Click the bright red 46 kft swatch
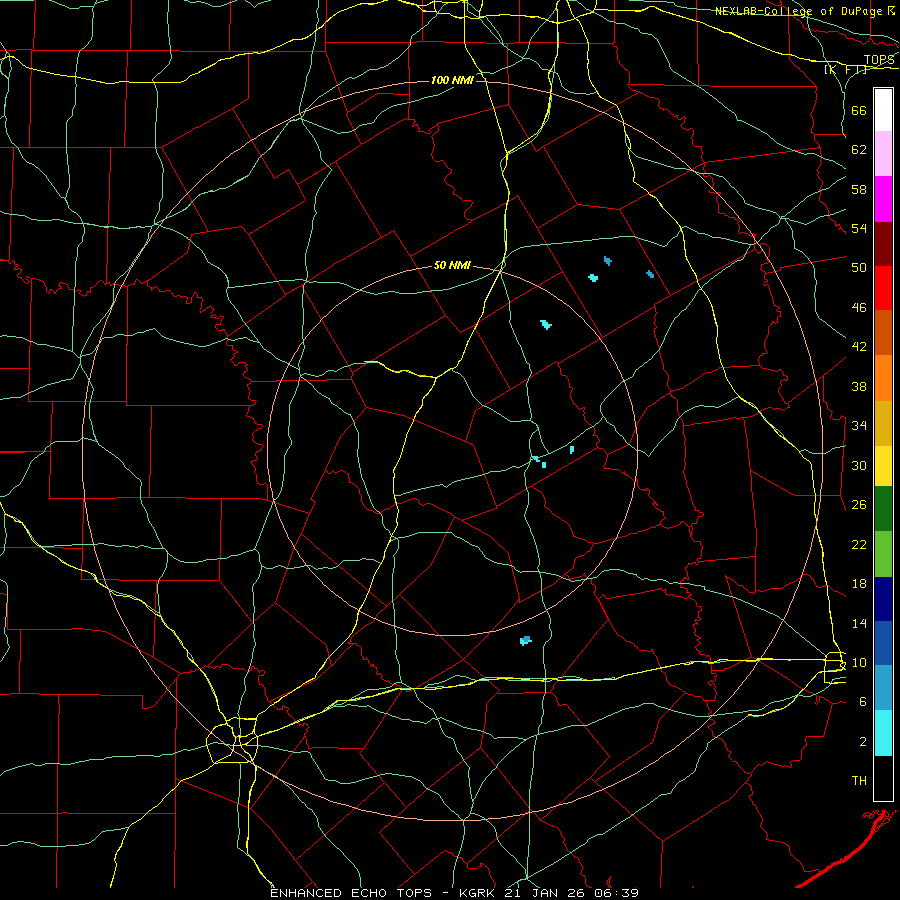Screen dimensions: 900x900 883,288
